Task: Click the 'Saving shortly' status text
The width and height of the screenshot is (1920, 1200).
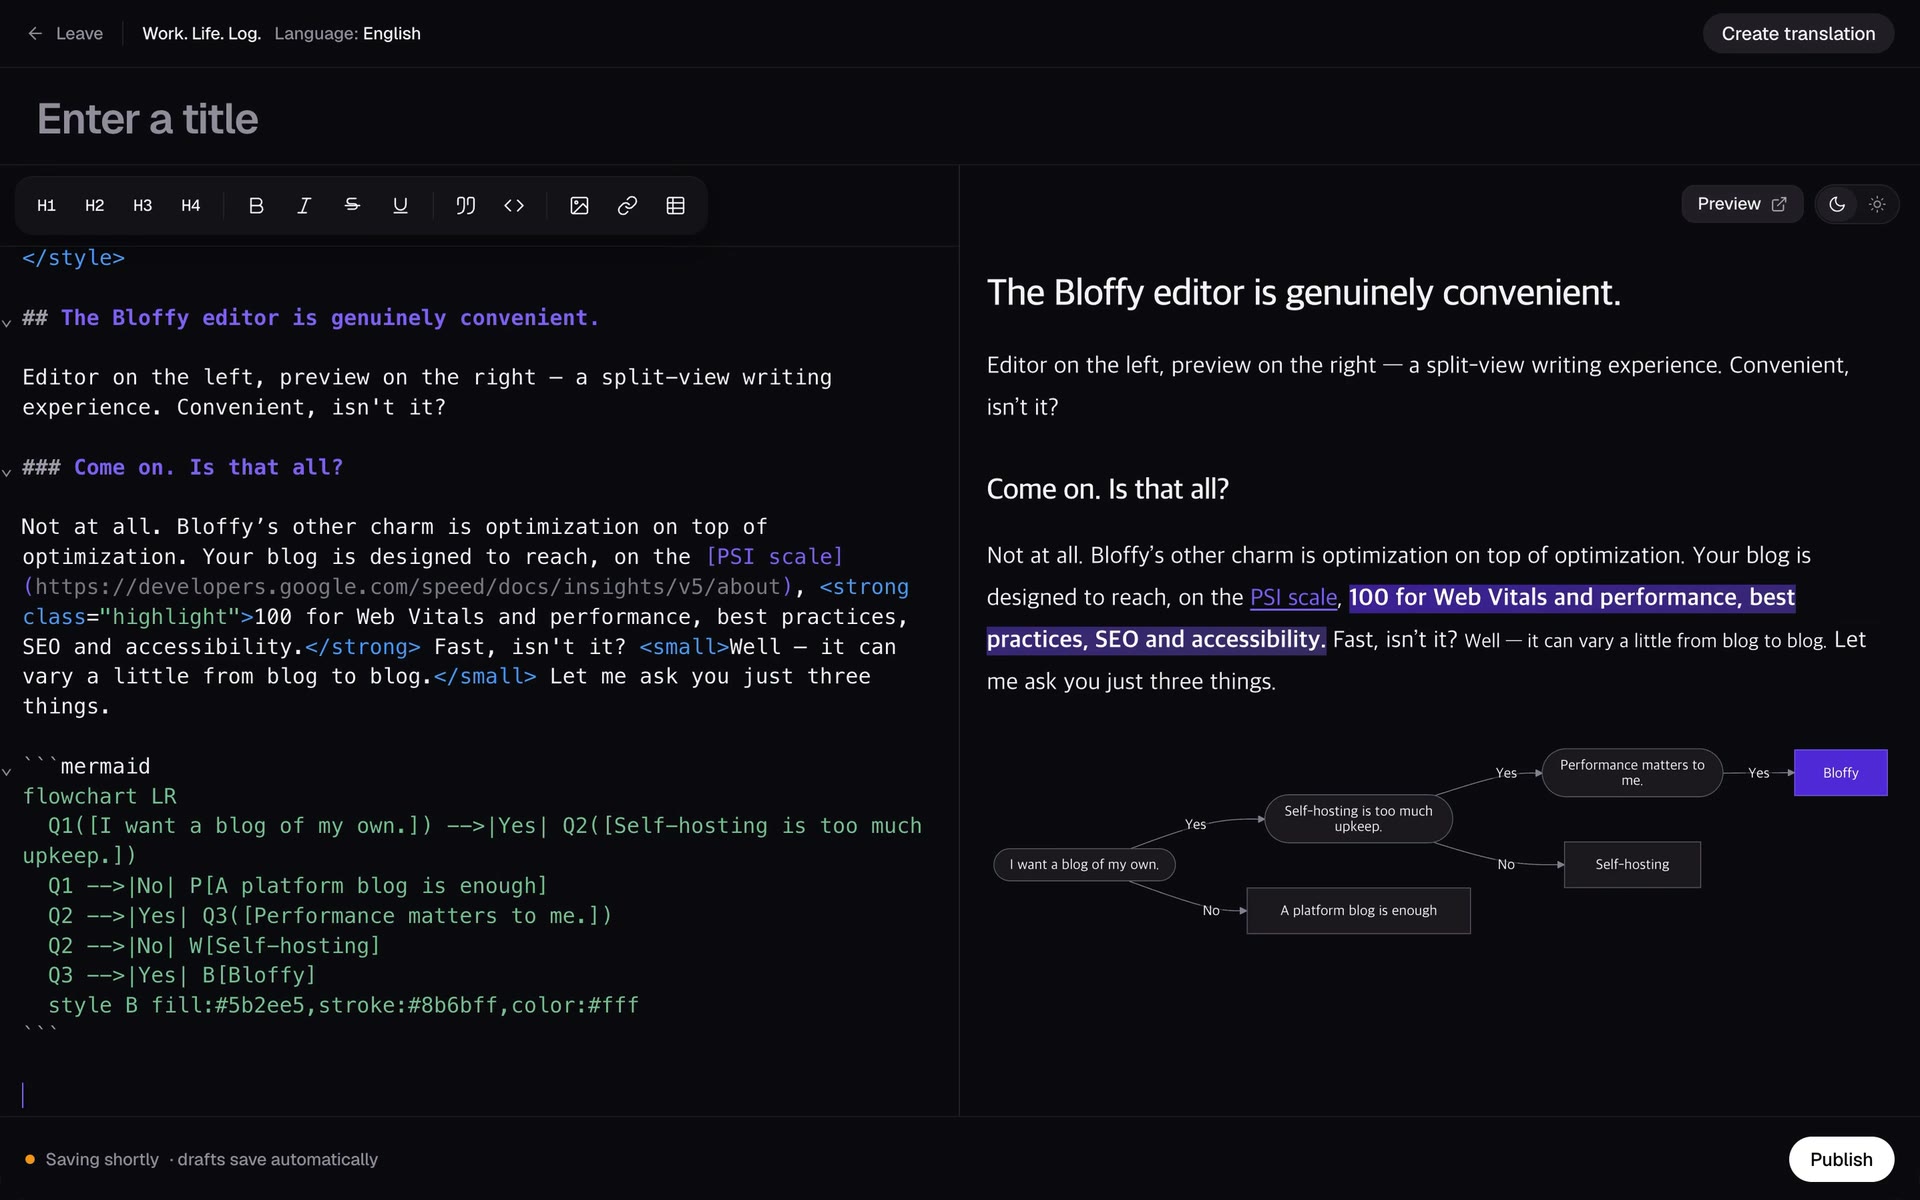Action: tap(102, 1159)
